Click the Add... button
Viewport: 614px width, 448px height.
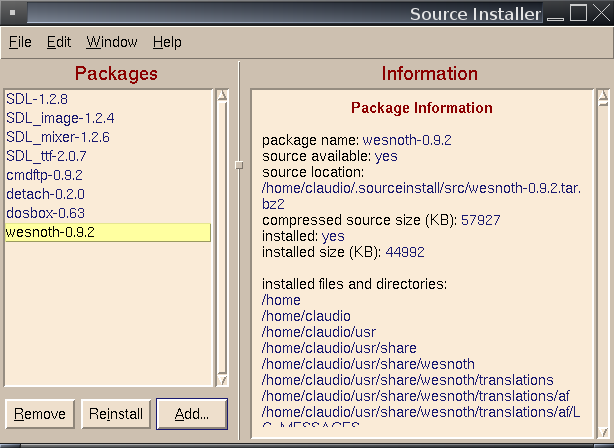(191, 414)
